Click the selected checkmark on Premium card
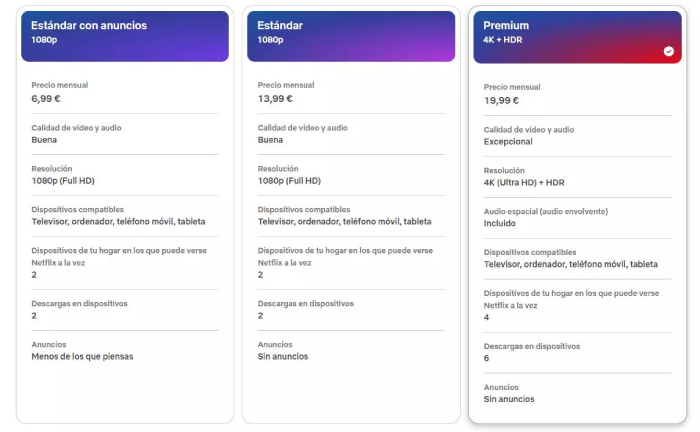The image size is (700, 432). click(668, 51)
